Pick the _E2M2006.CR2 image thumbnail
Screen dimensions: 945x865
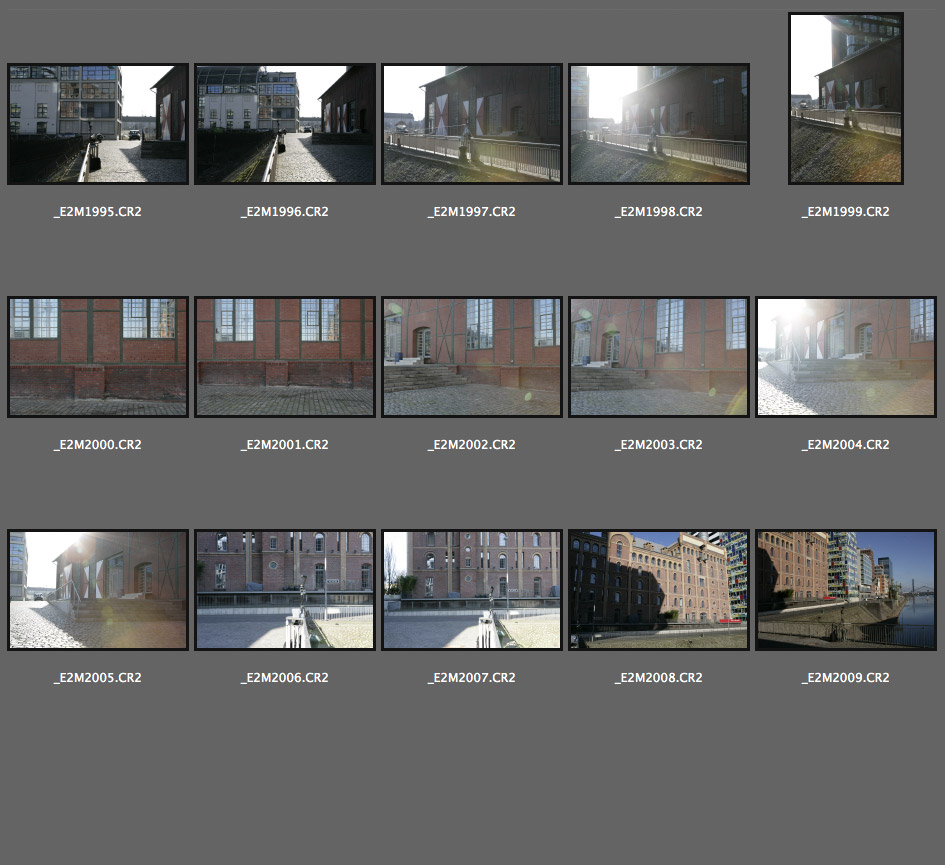click(x=285, y=590)
